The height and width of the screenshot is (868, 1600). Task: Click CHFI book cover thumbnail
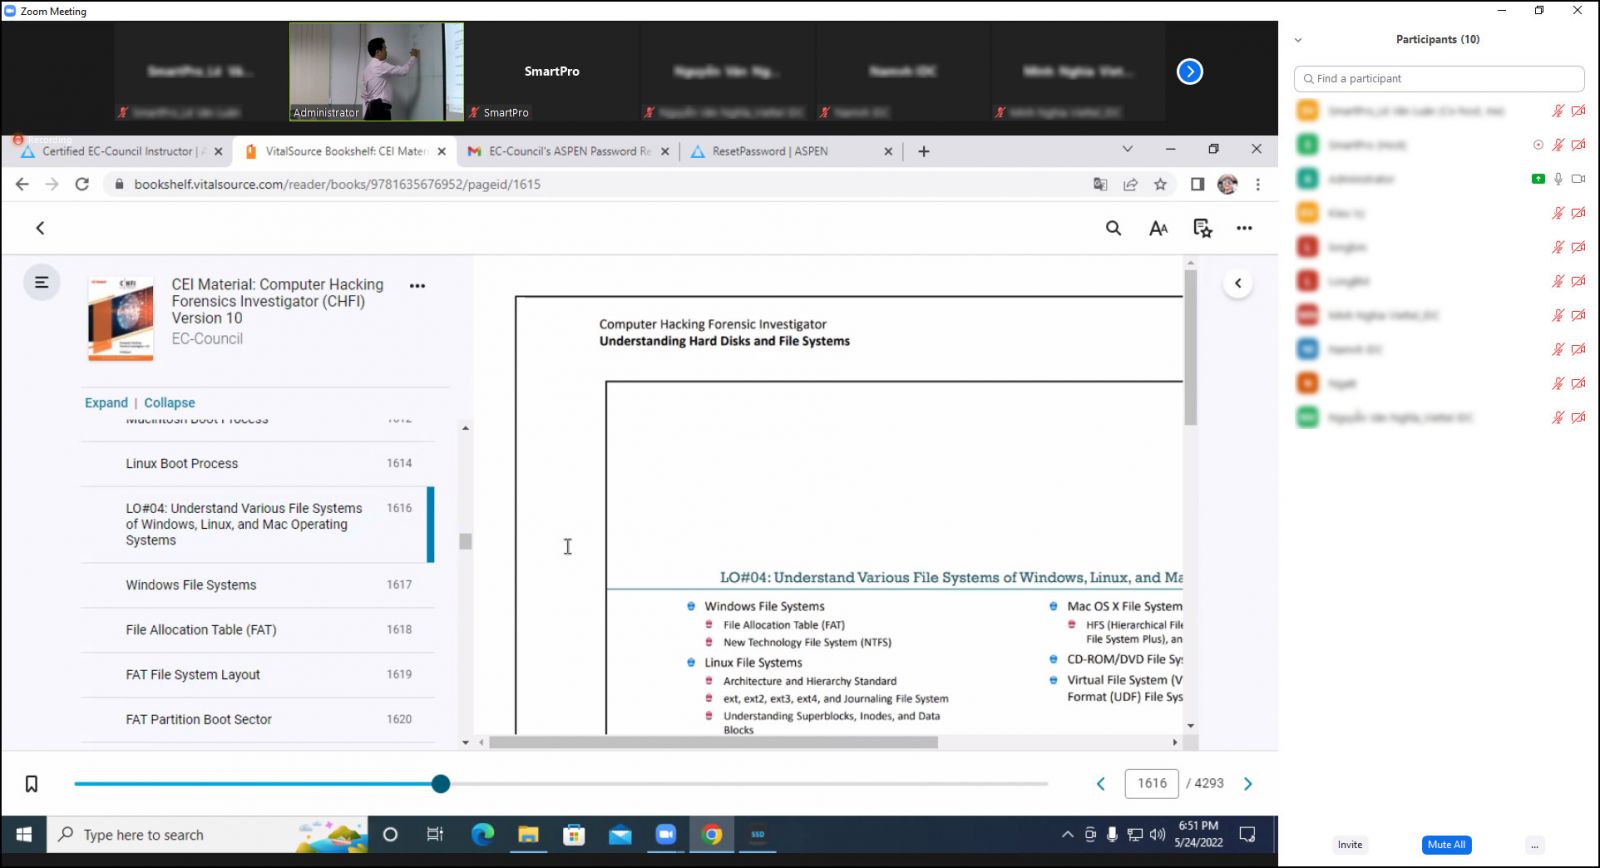point(121,318)
